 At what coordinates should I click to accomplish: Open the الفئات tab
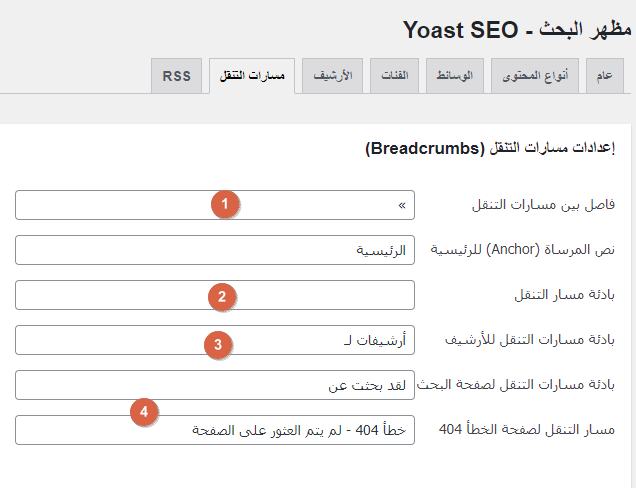click(394, 76)
